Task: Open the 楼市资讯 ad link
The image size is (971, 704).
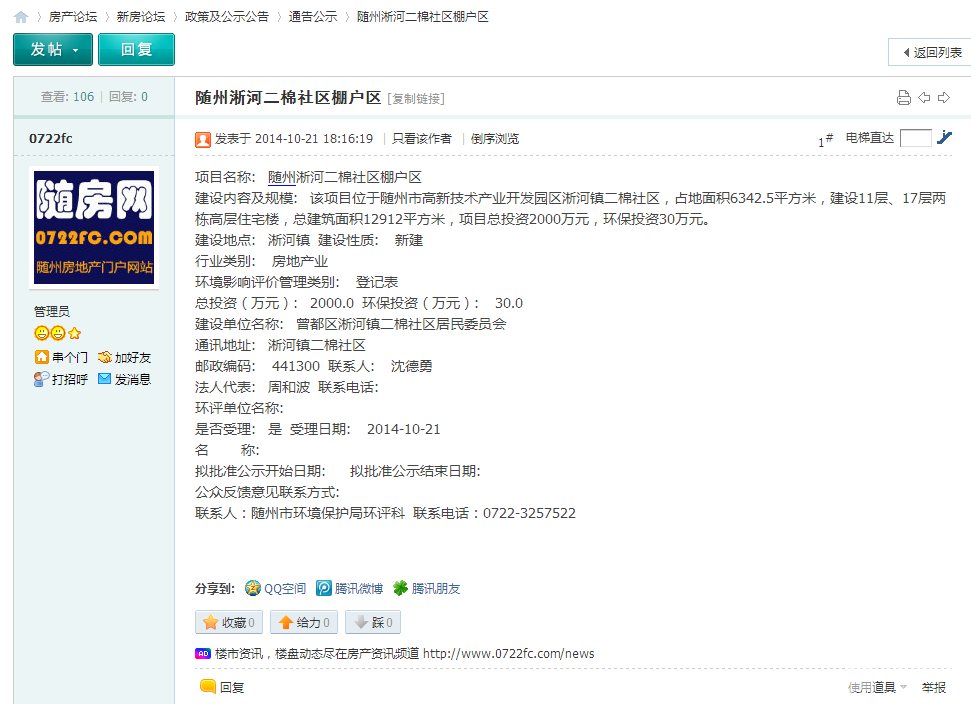Action: (404, 653)
